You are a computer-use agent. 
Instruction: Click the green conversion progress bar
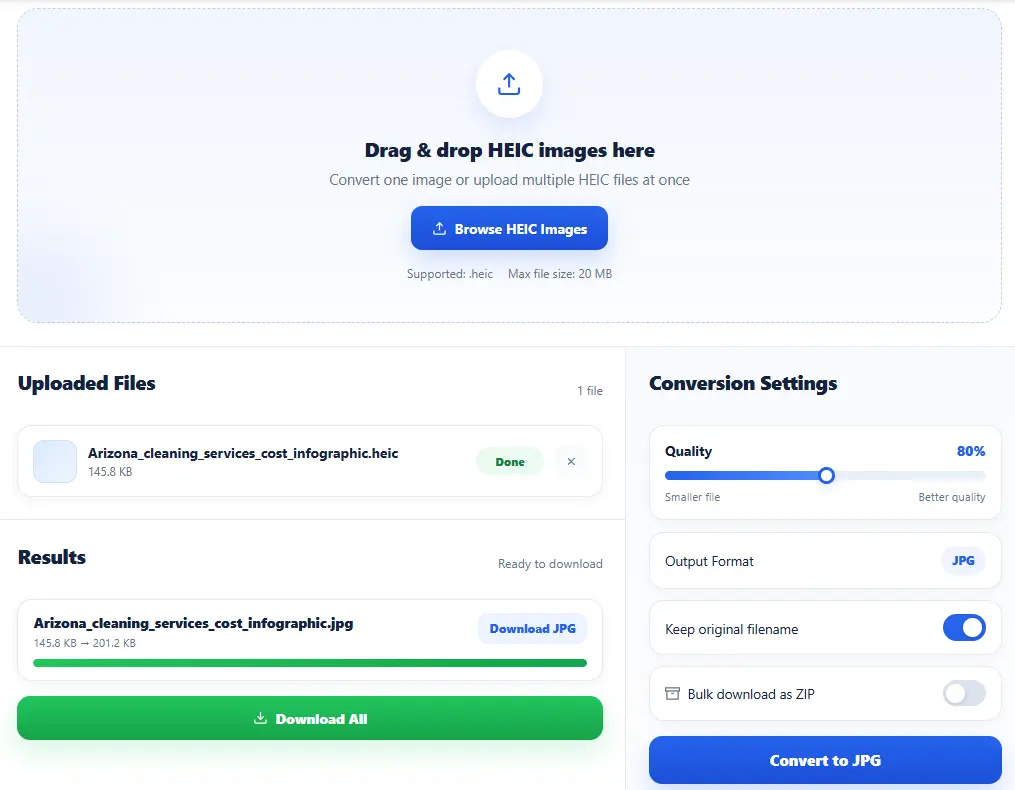tap(310, 662)
